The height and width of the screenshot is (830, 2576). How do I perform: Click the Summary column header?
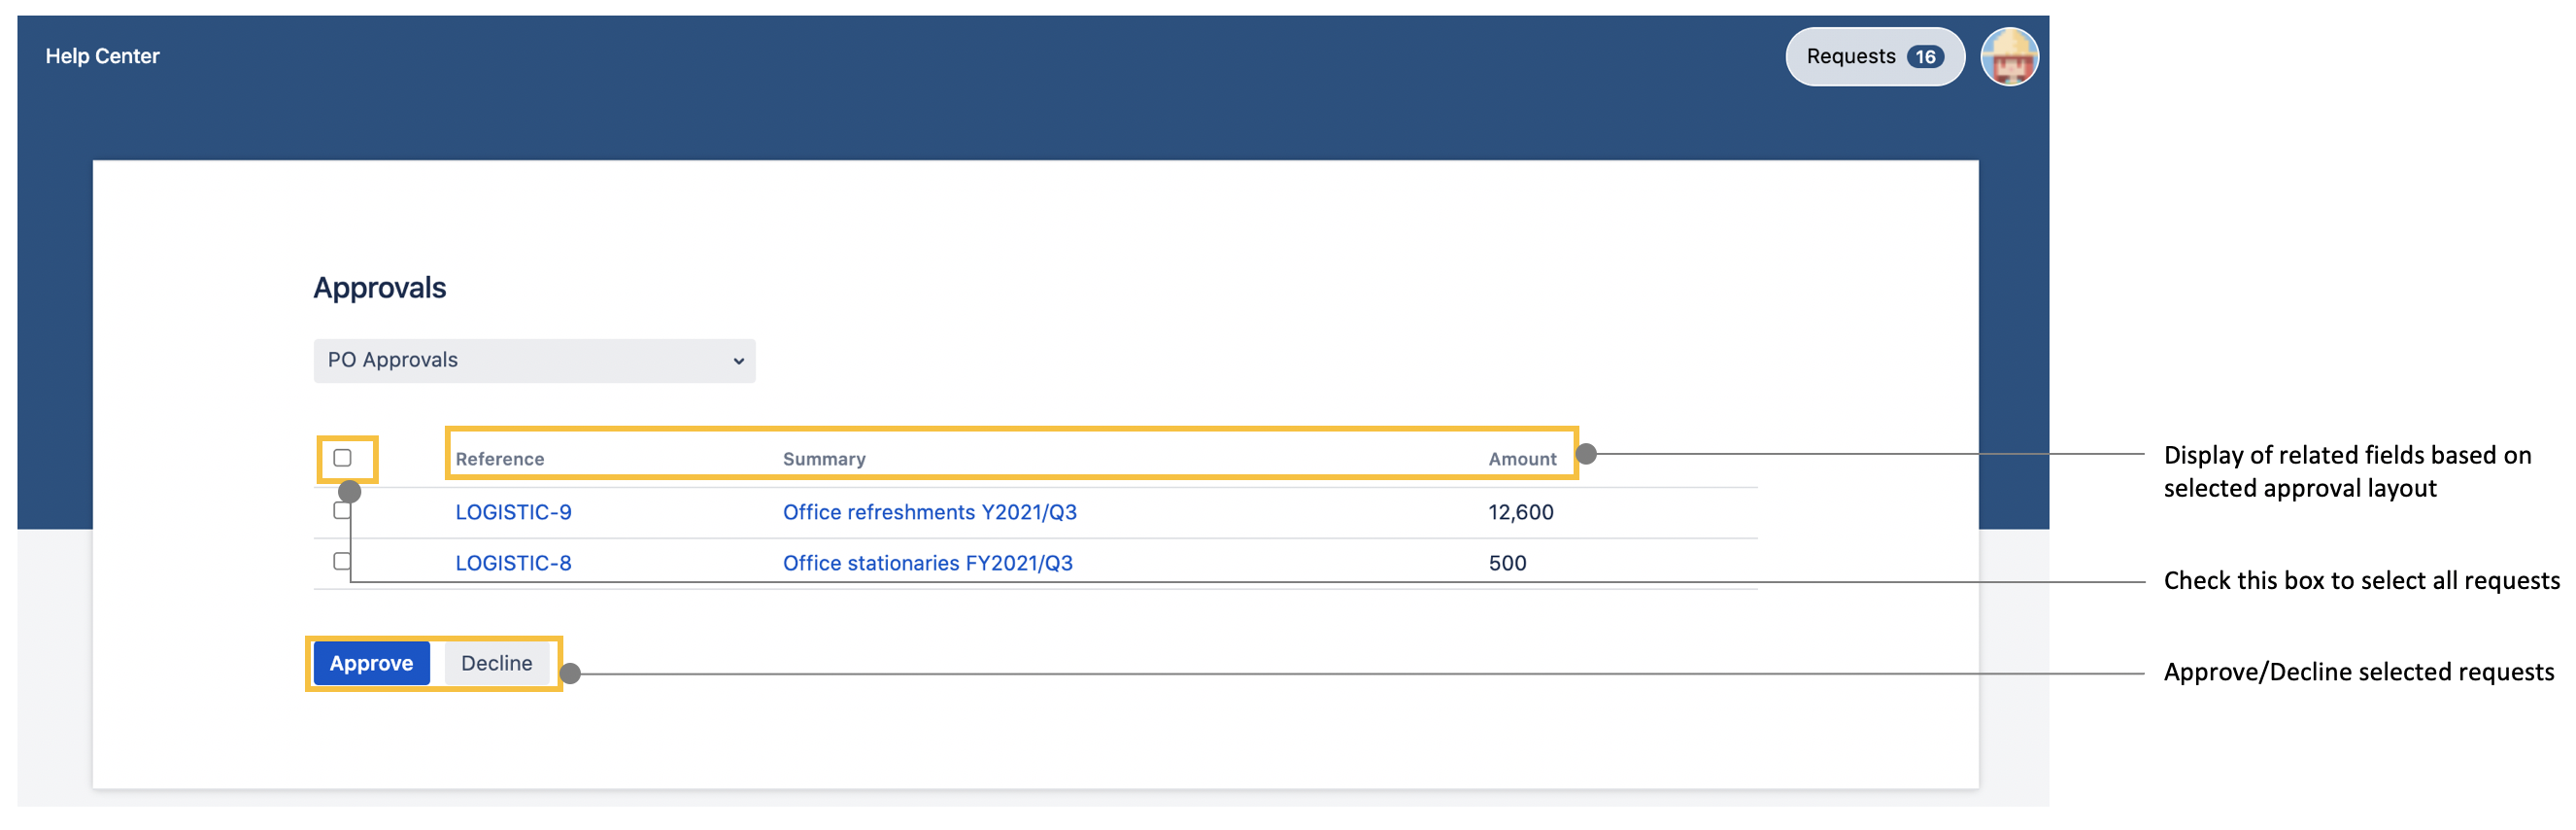coord(823,459)
